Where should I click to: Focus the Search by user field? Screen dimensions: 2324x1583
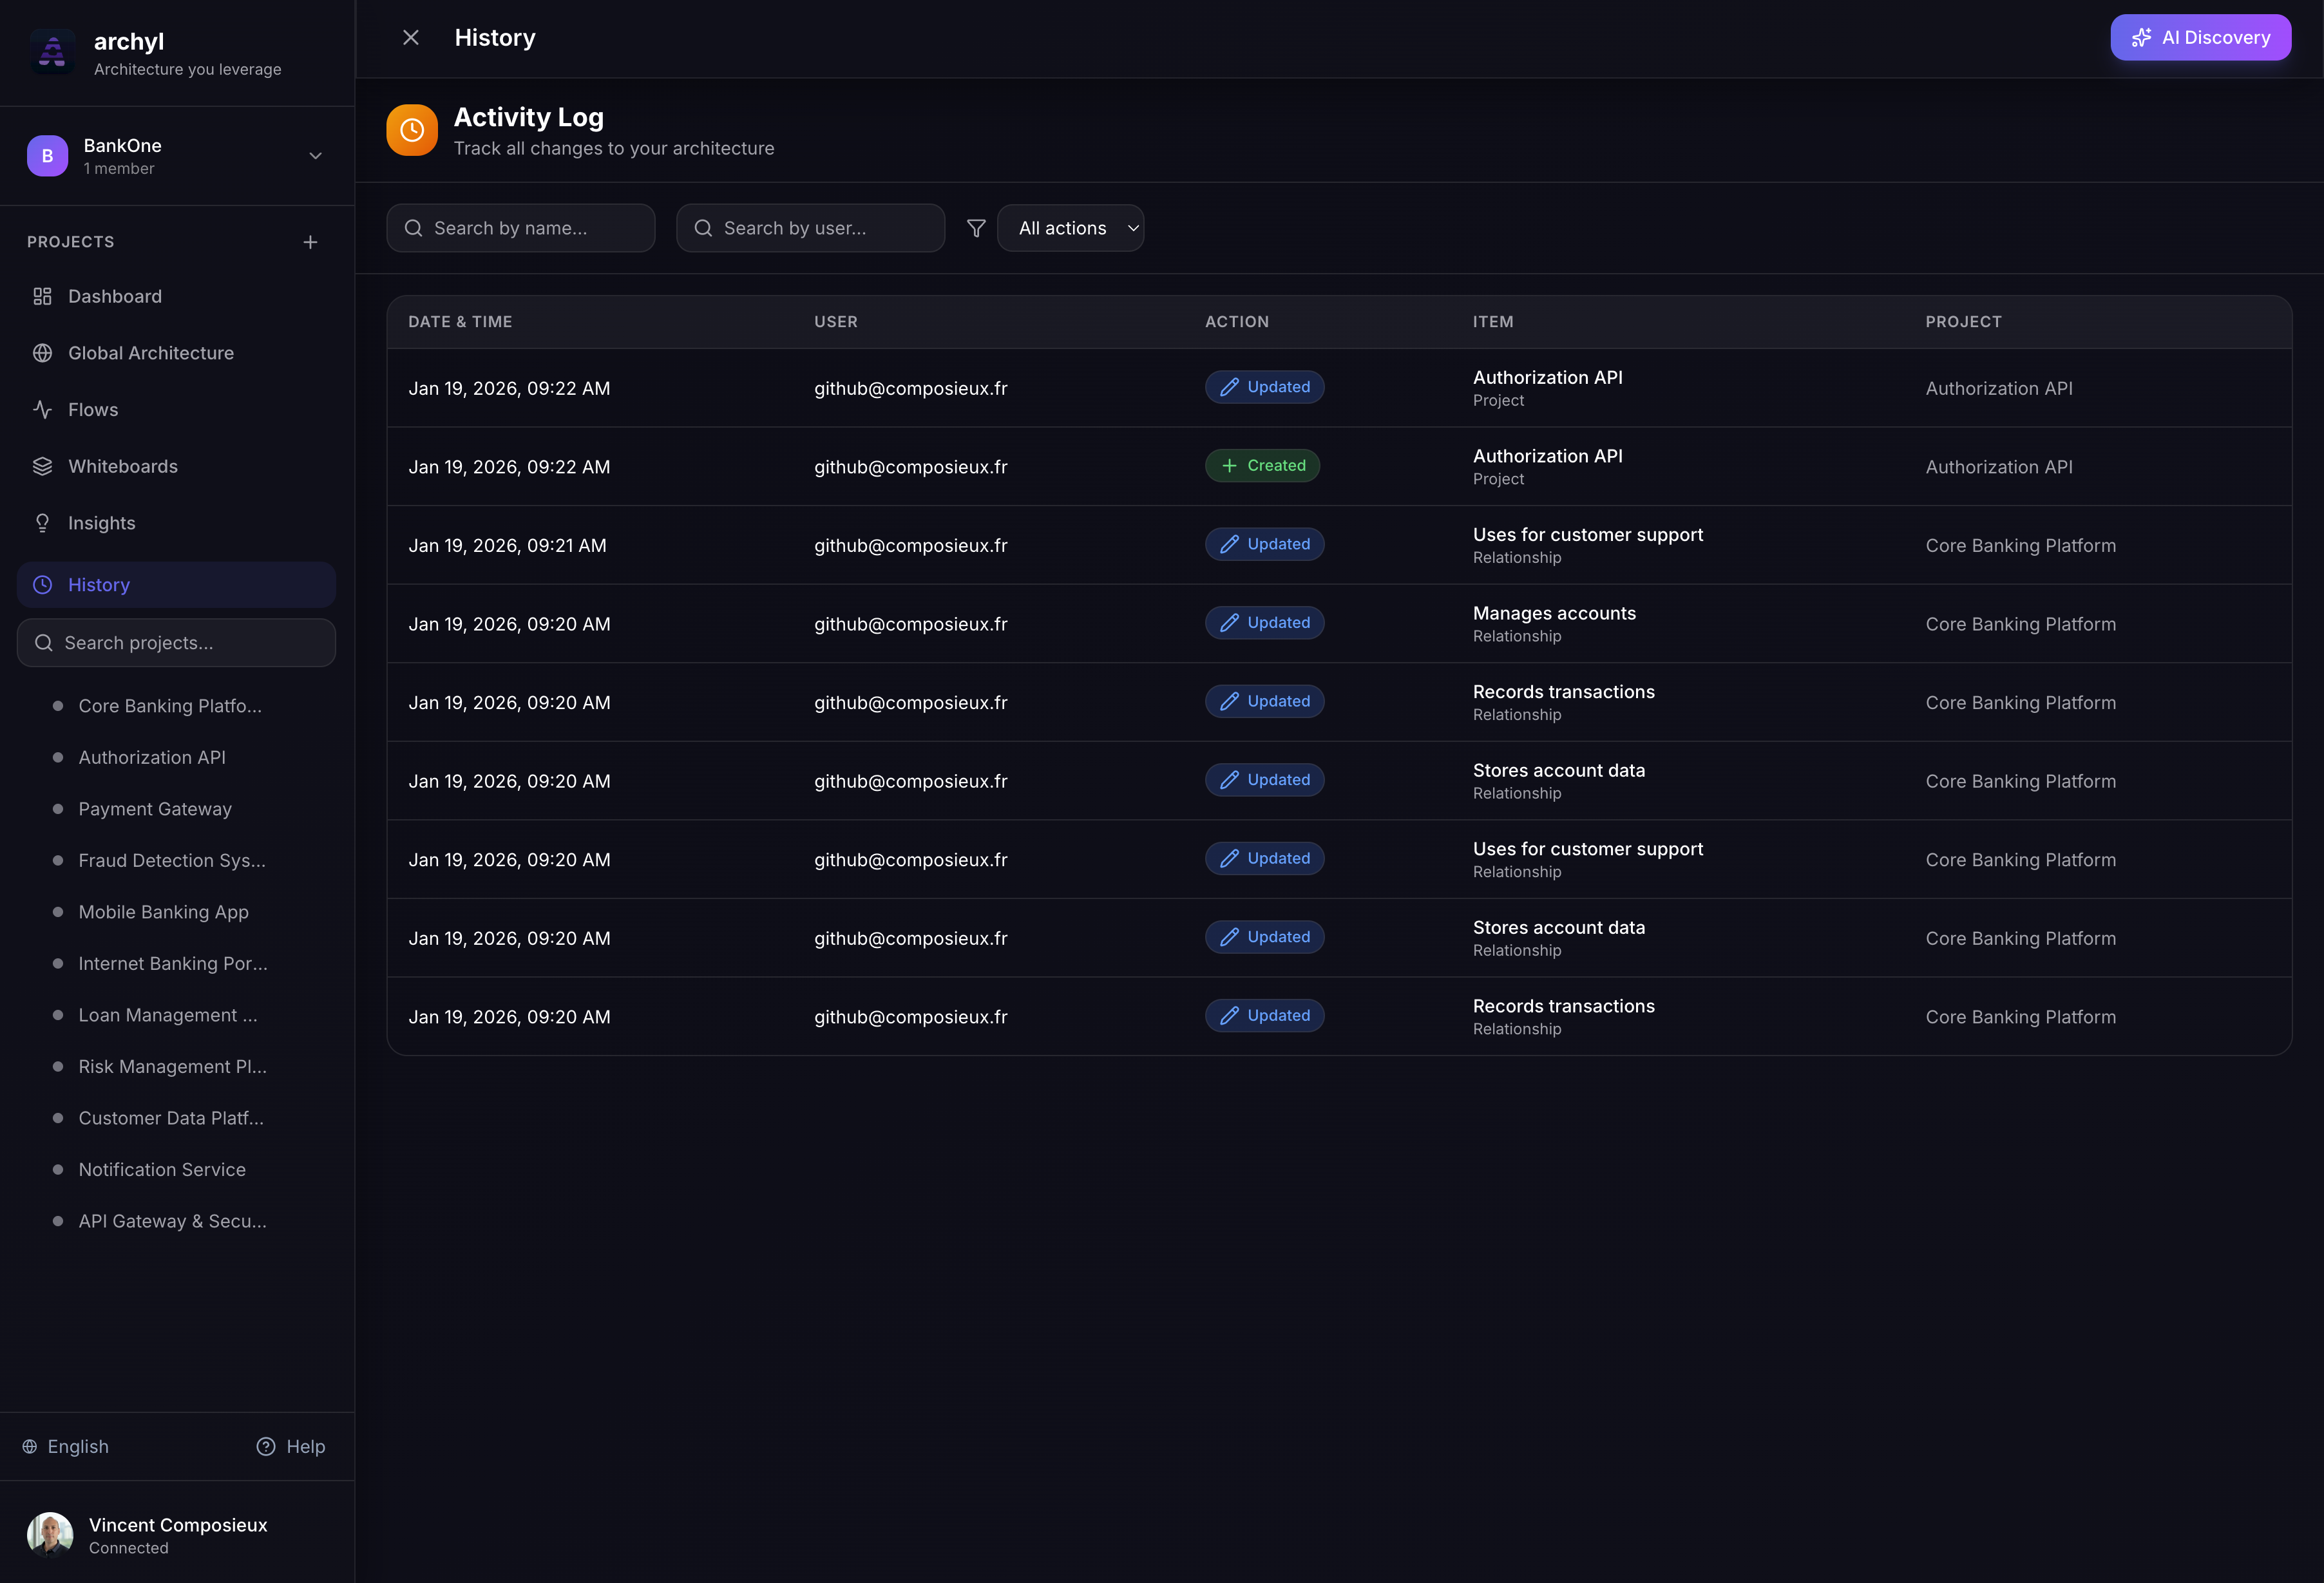[x=810, y=228]
